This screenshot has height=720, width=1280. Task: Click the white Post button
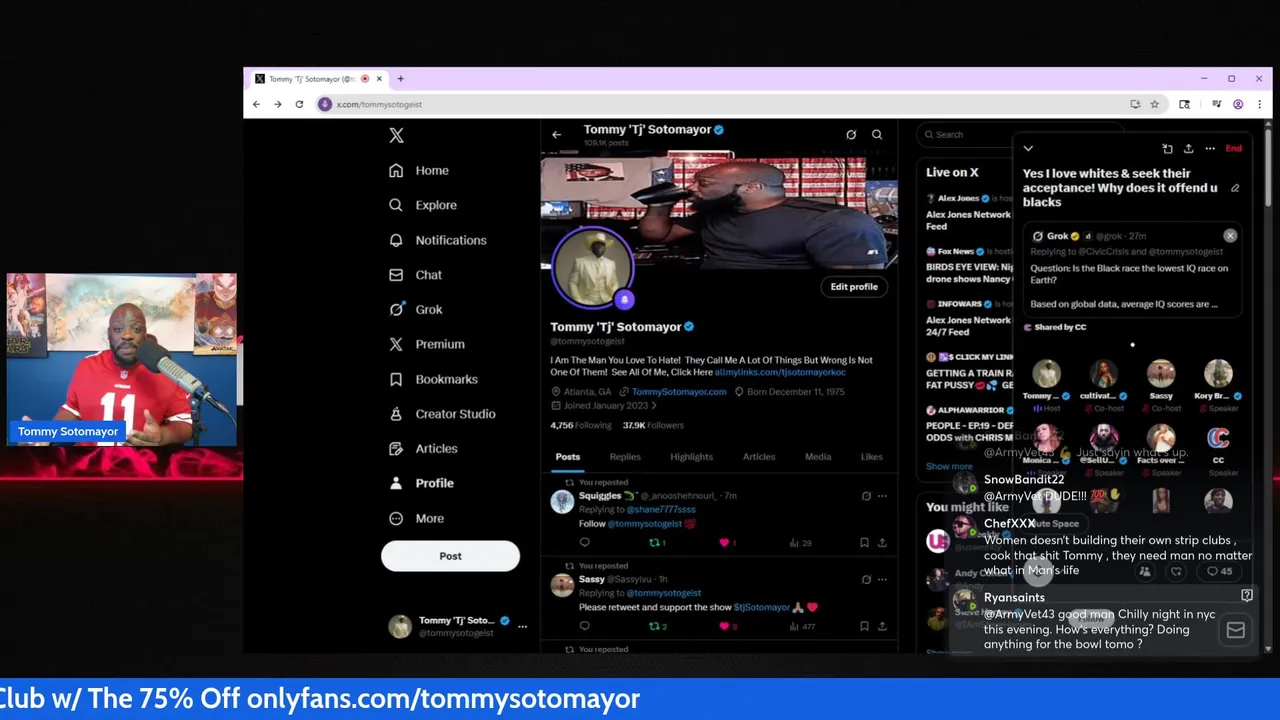(450, 556)
